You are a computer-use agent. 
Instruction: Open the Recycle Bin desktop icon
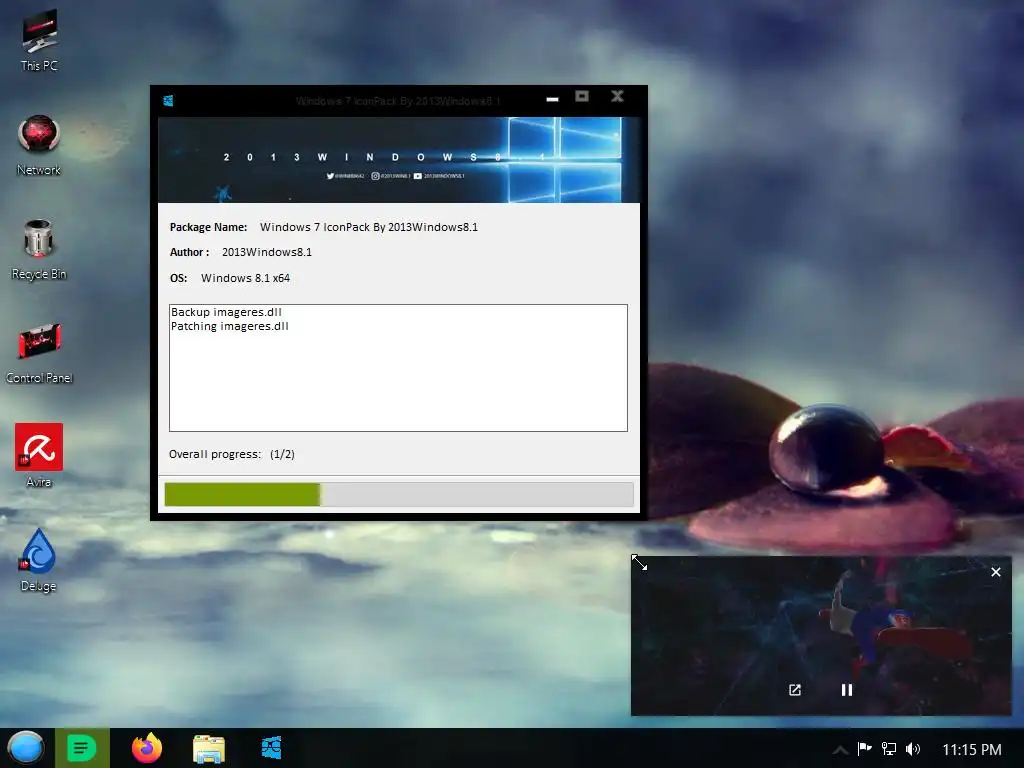[39, 249]
